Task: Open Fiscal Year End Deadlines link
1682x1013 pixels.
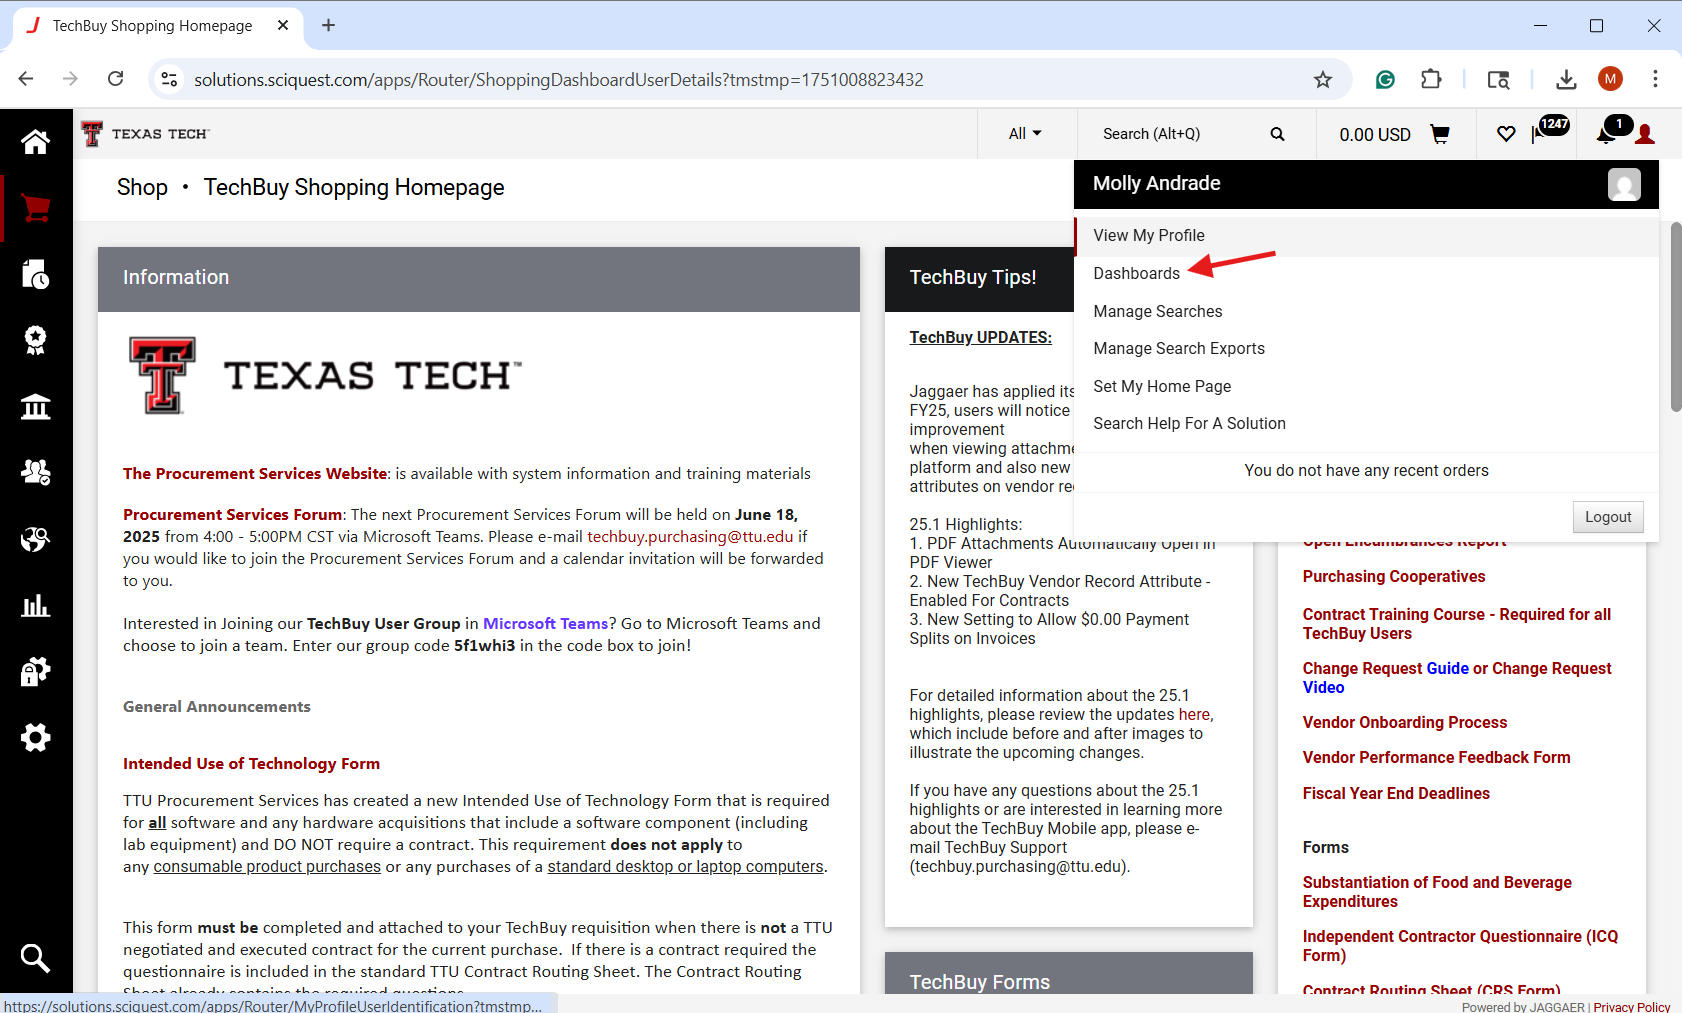Action: pyautogui.click(x=1396, y=794)
